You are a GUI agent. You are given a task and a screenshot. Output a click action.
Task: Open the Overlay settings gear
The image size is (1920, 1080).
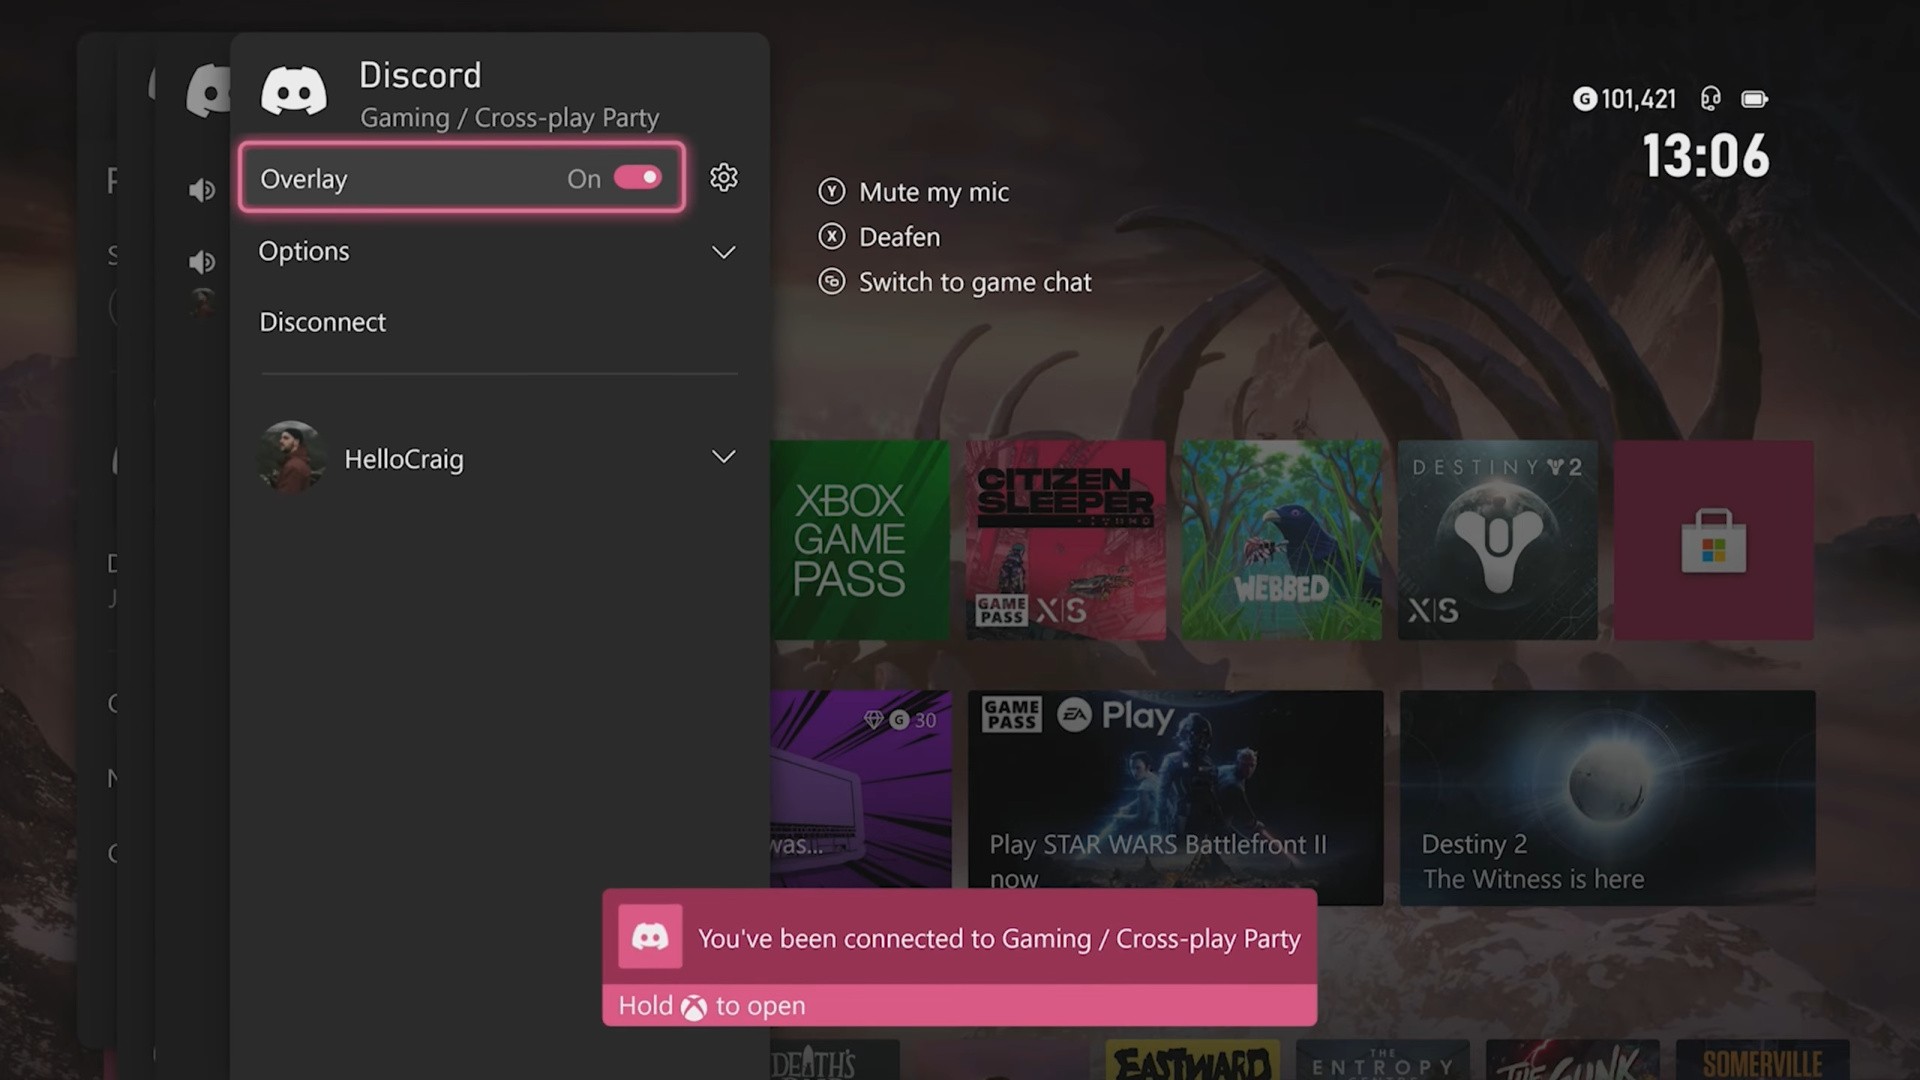point(723,178)
